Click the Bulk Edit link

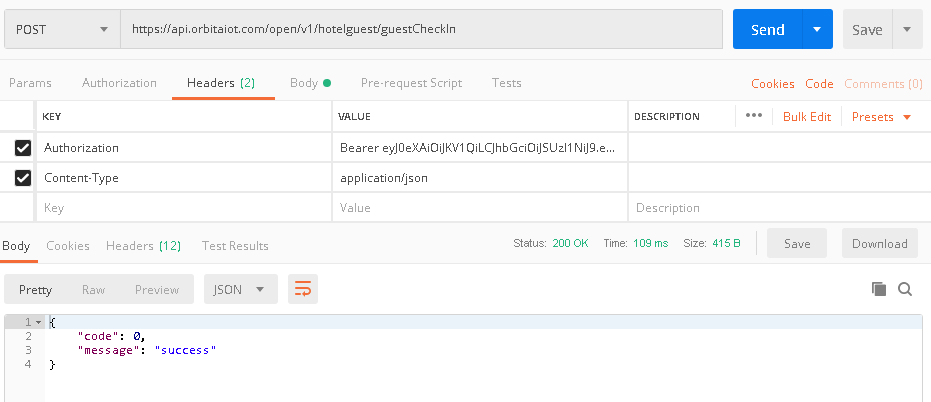(806, 117)
